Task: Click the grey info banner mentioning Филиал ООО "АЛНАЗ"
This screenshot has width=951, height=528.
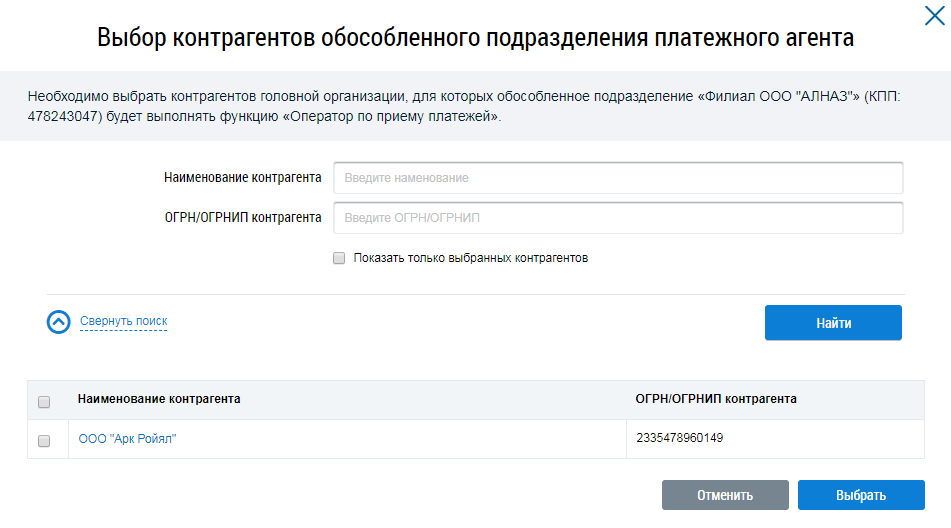Action: pyautogui.click(x=475, y=106)
